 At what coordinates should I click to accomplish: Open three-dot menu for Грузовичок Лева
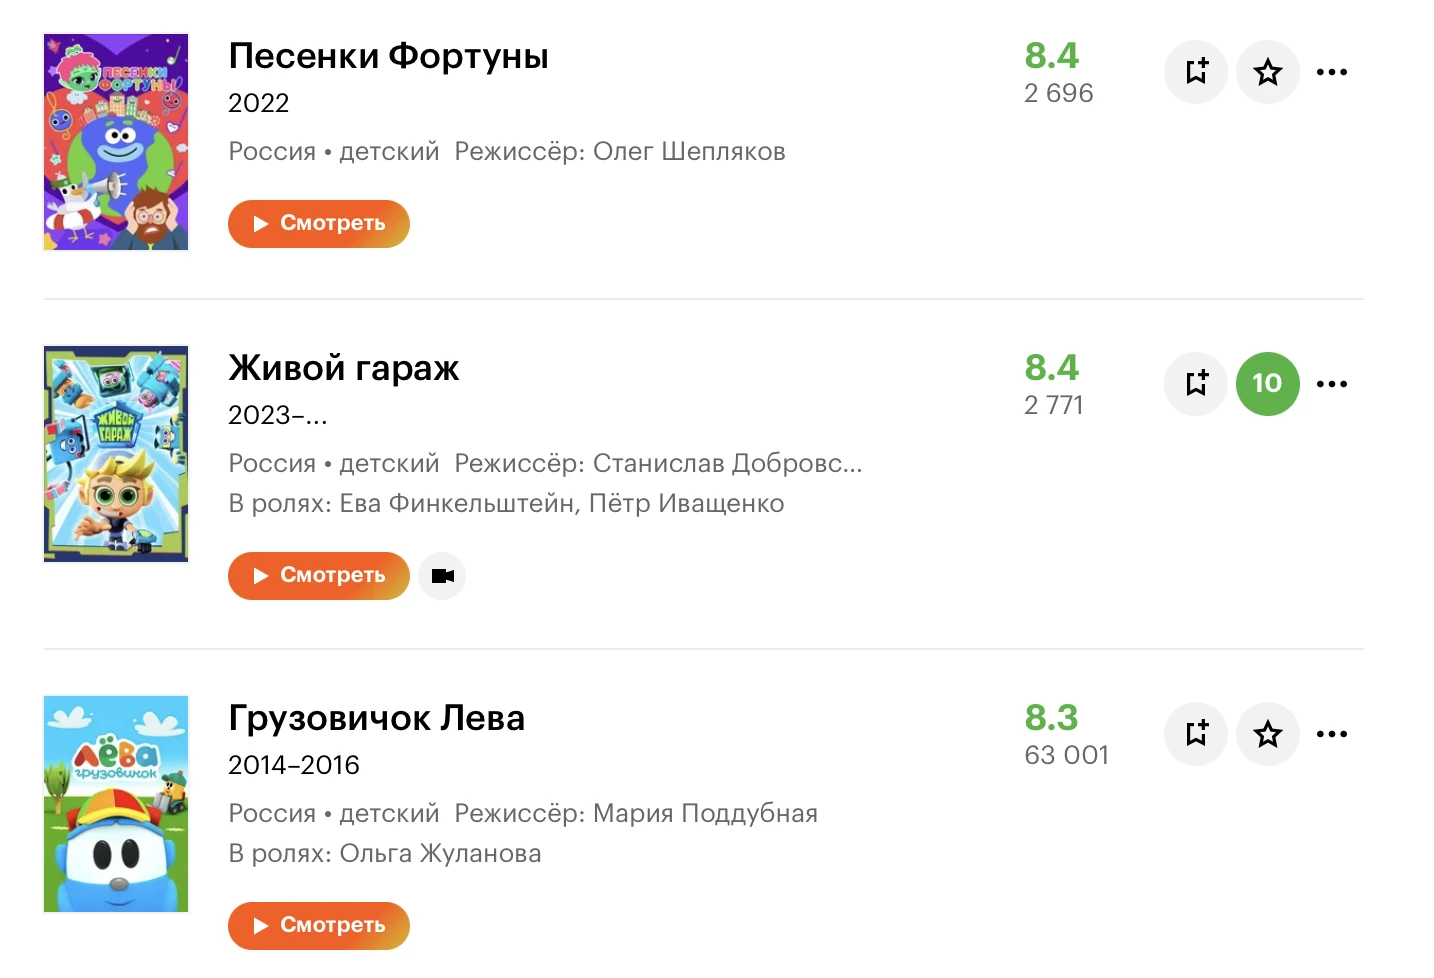(1332, 734)
